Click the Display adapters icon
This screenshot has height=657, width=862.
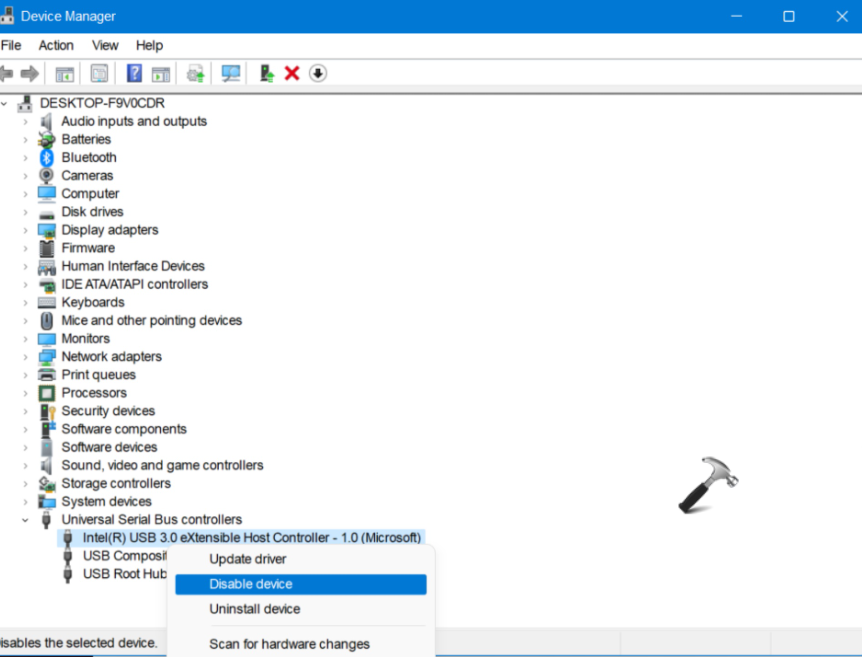[x=47, y=230]
